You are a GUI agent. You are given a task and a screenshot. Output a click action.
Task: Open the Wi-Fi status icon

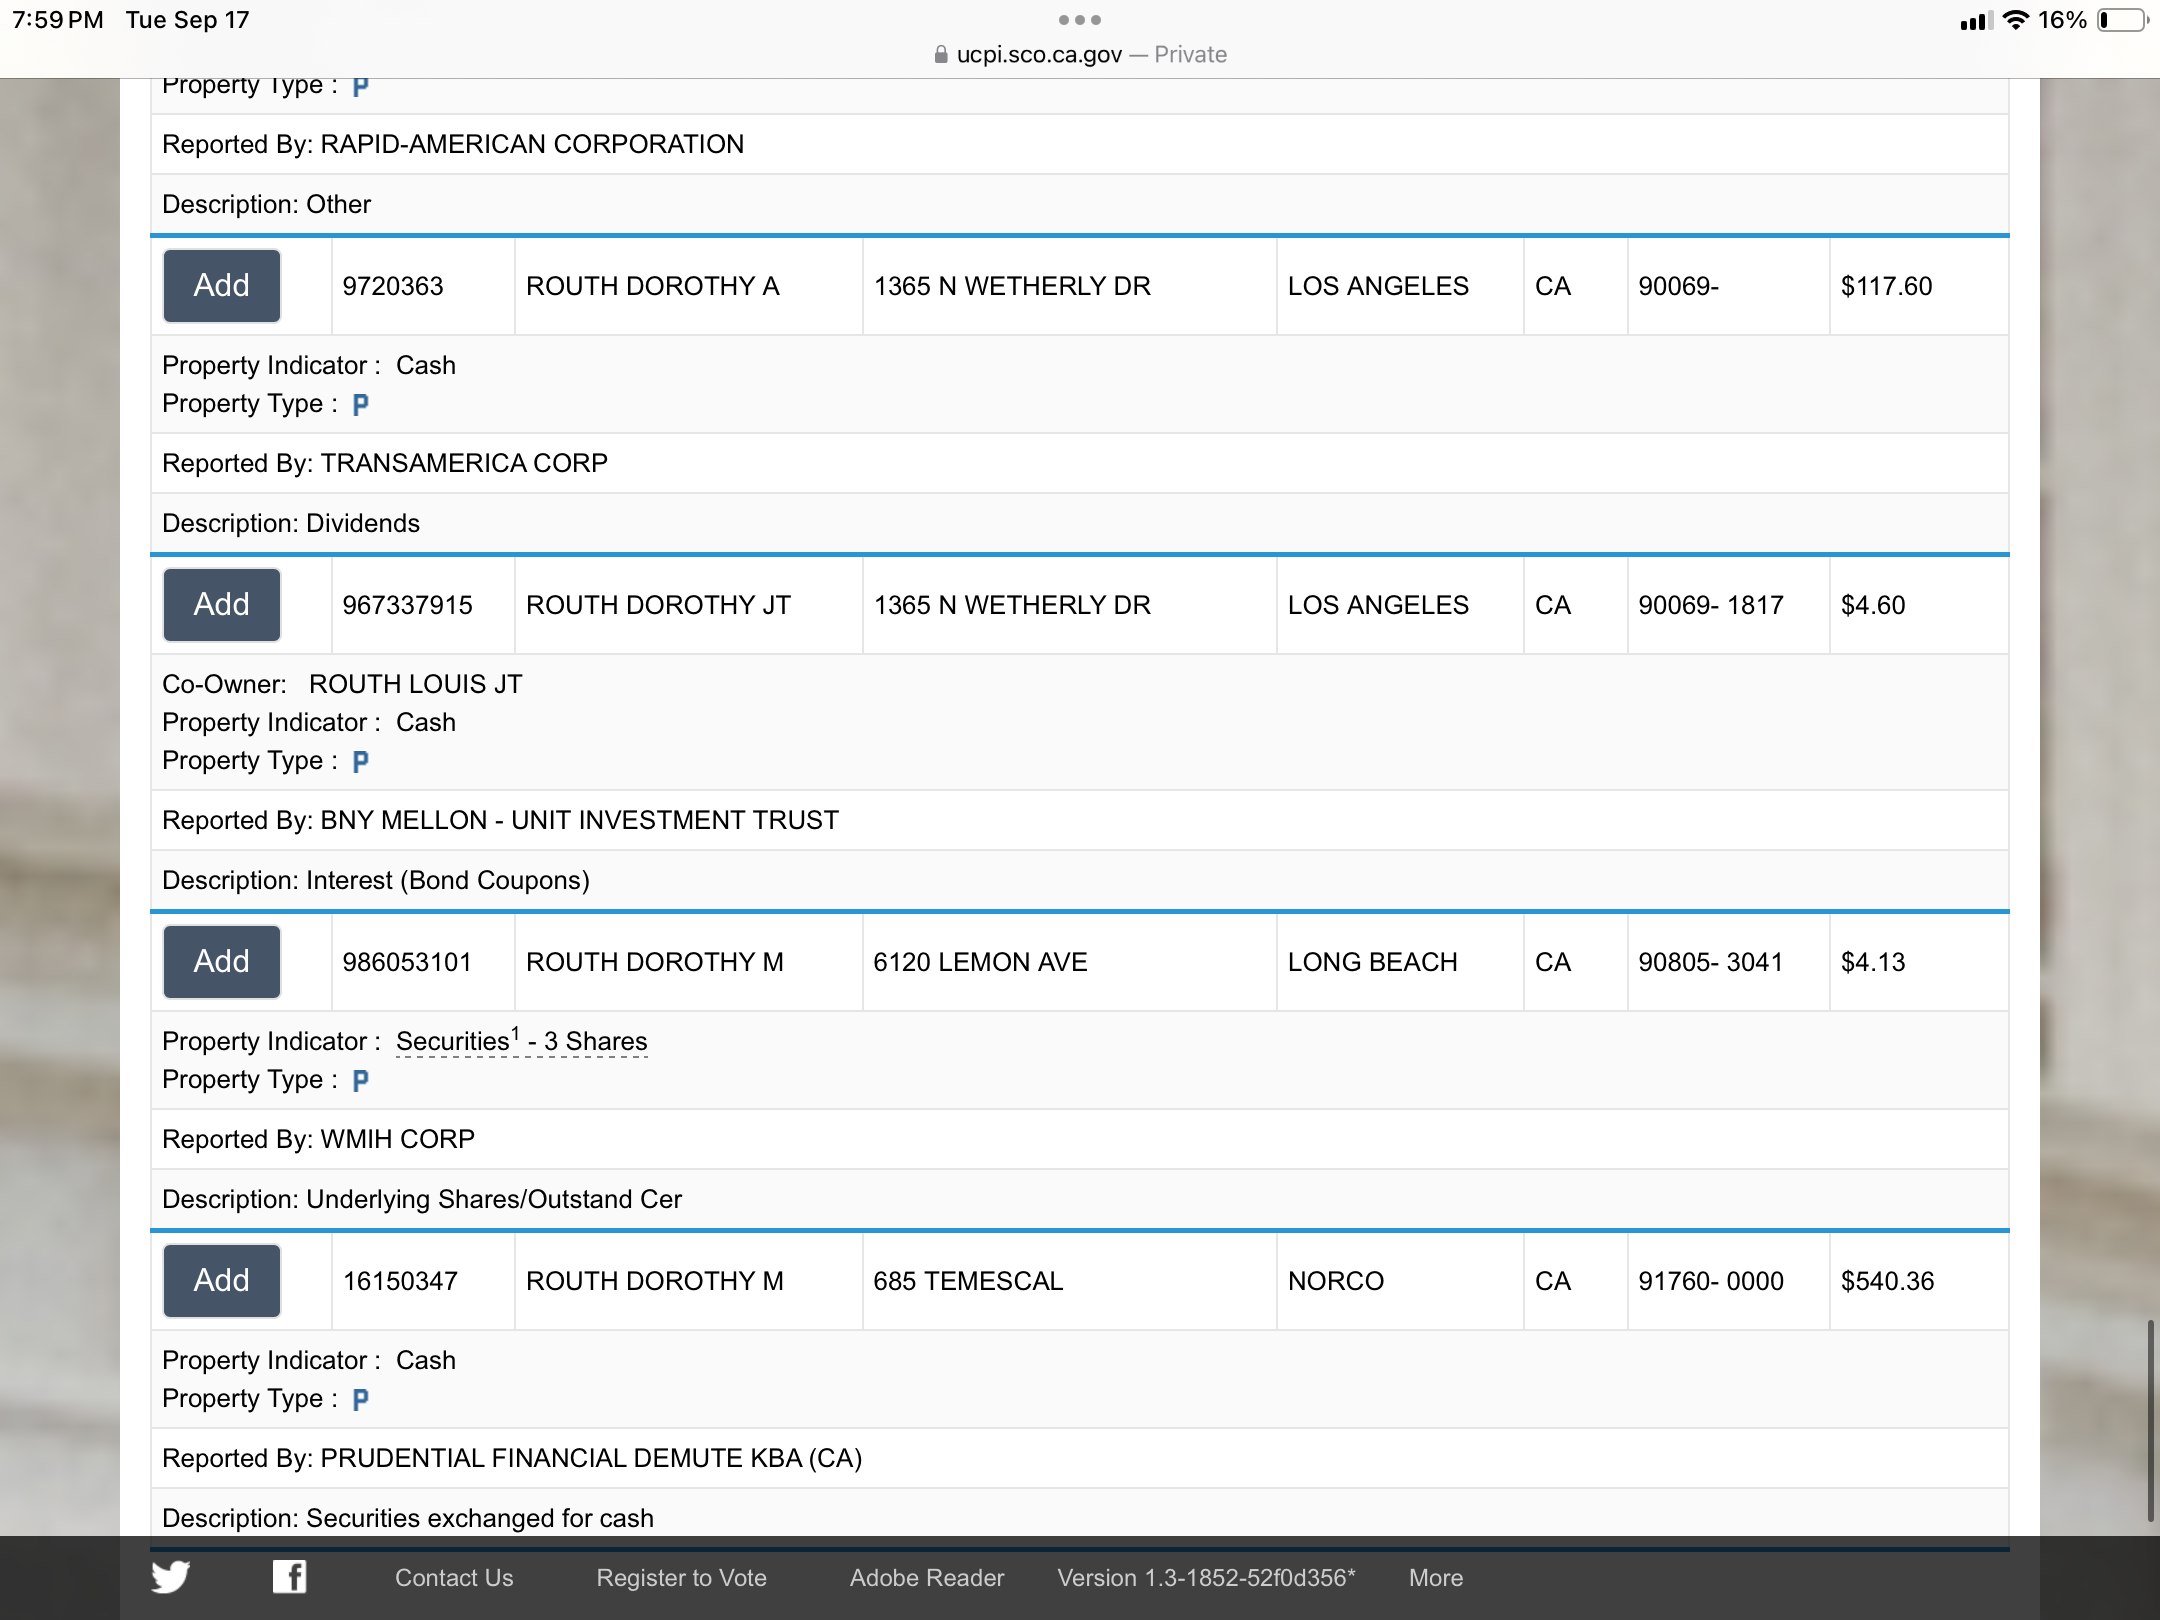[x=2016, y=20]
